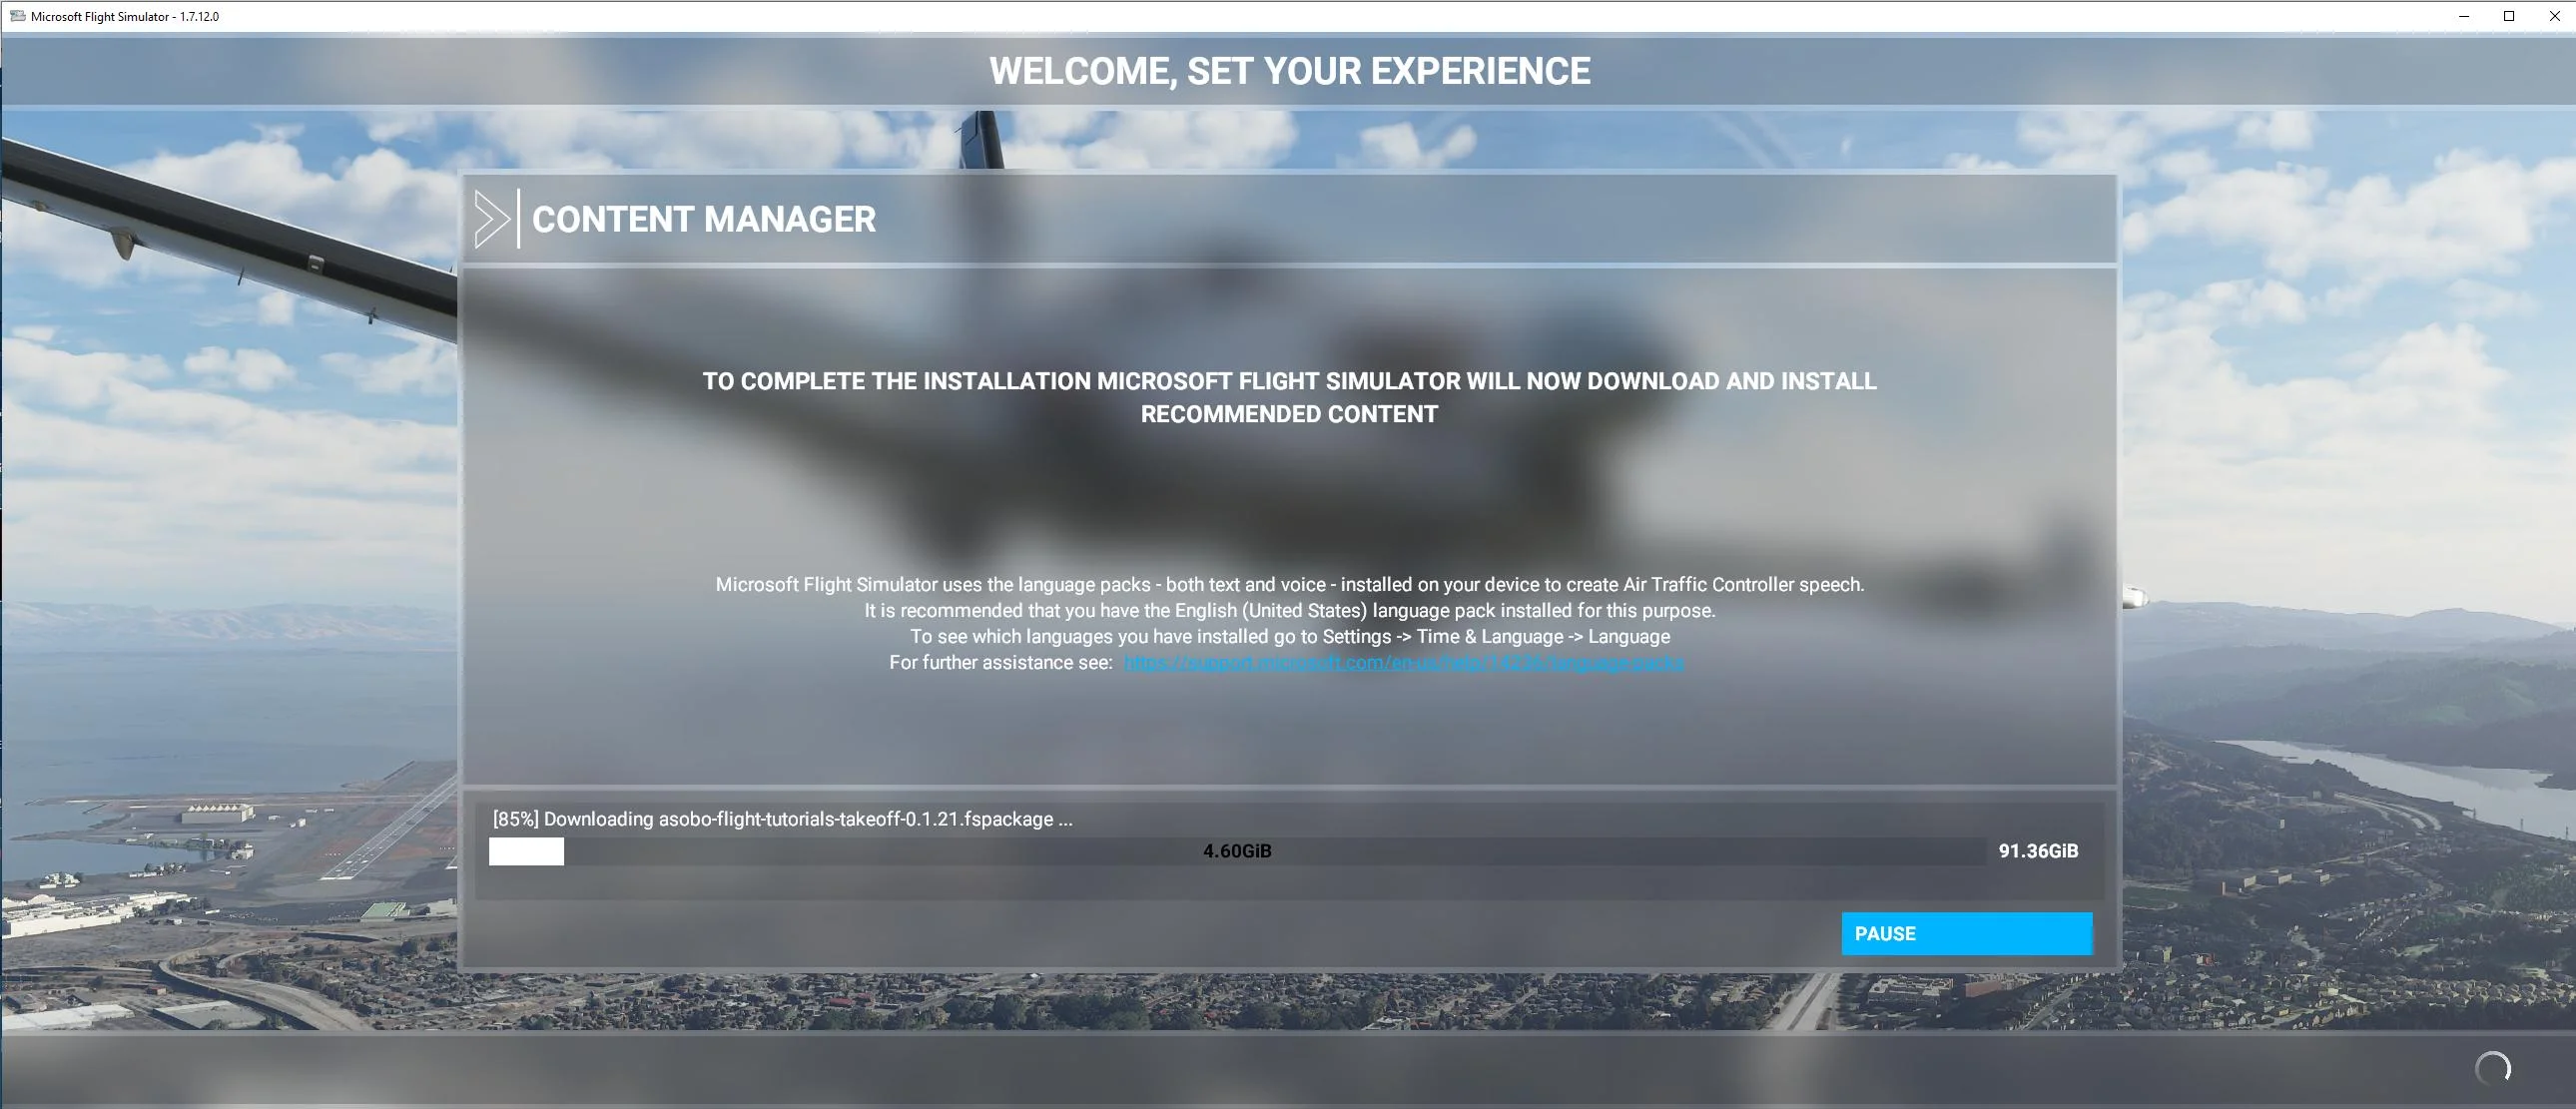Click the CONTENT MANAGER heading
This screenshot has height=1109, width=2576.
point(703,219)
